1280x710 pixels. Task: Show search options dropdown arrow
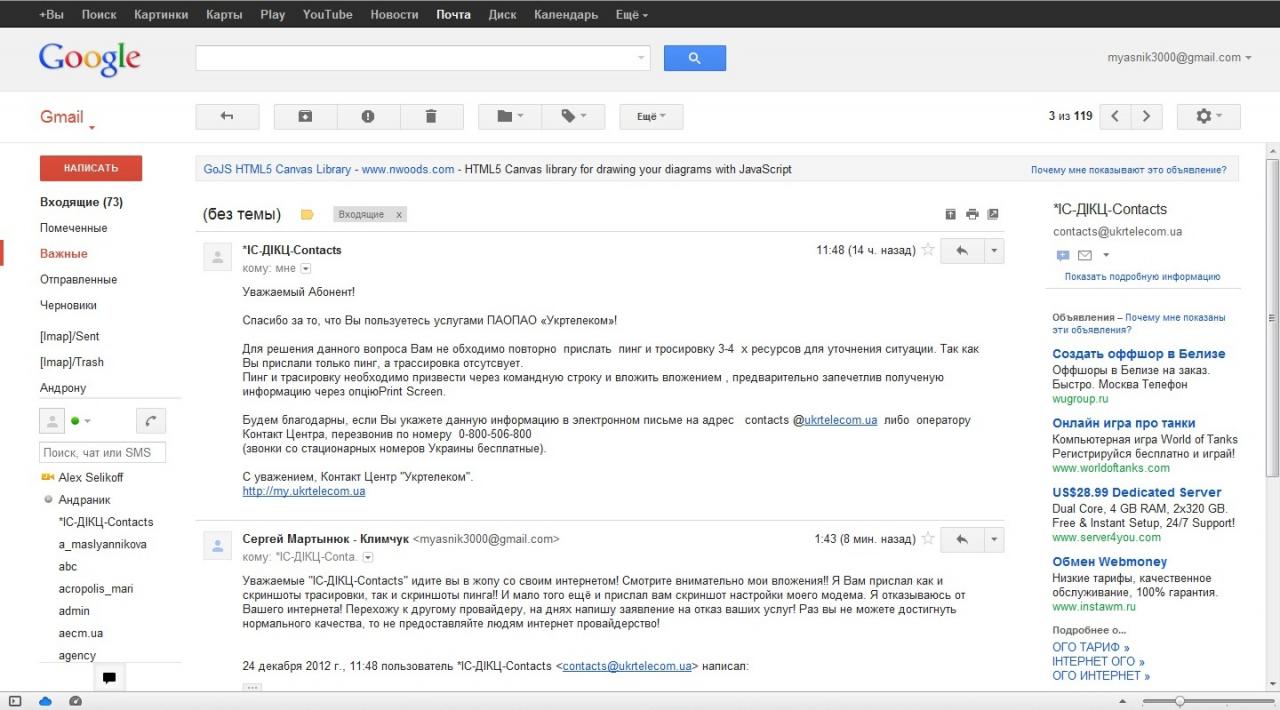click(642, 58)
